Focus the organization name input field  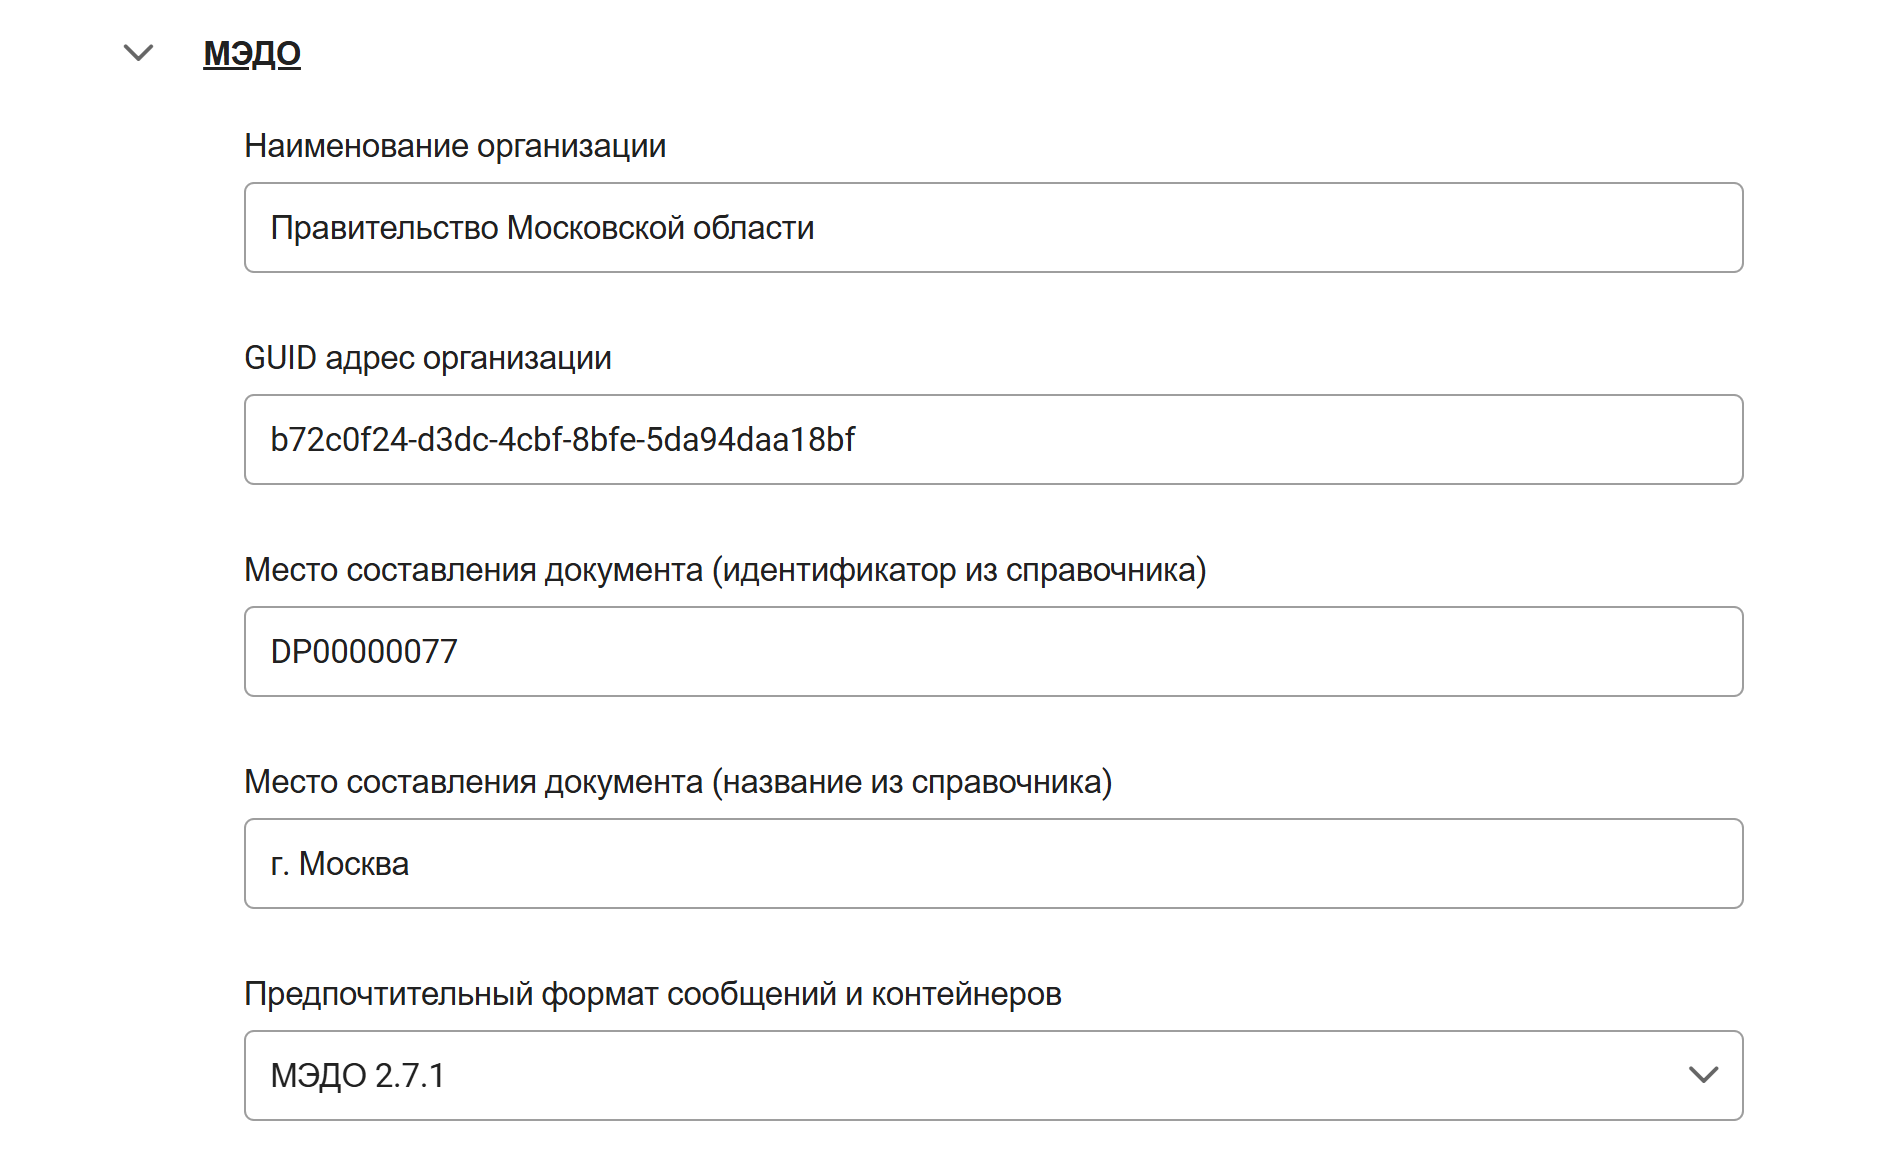point(993,227)
